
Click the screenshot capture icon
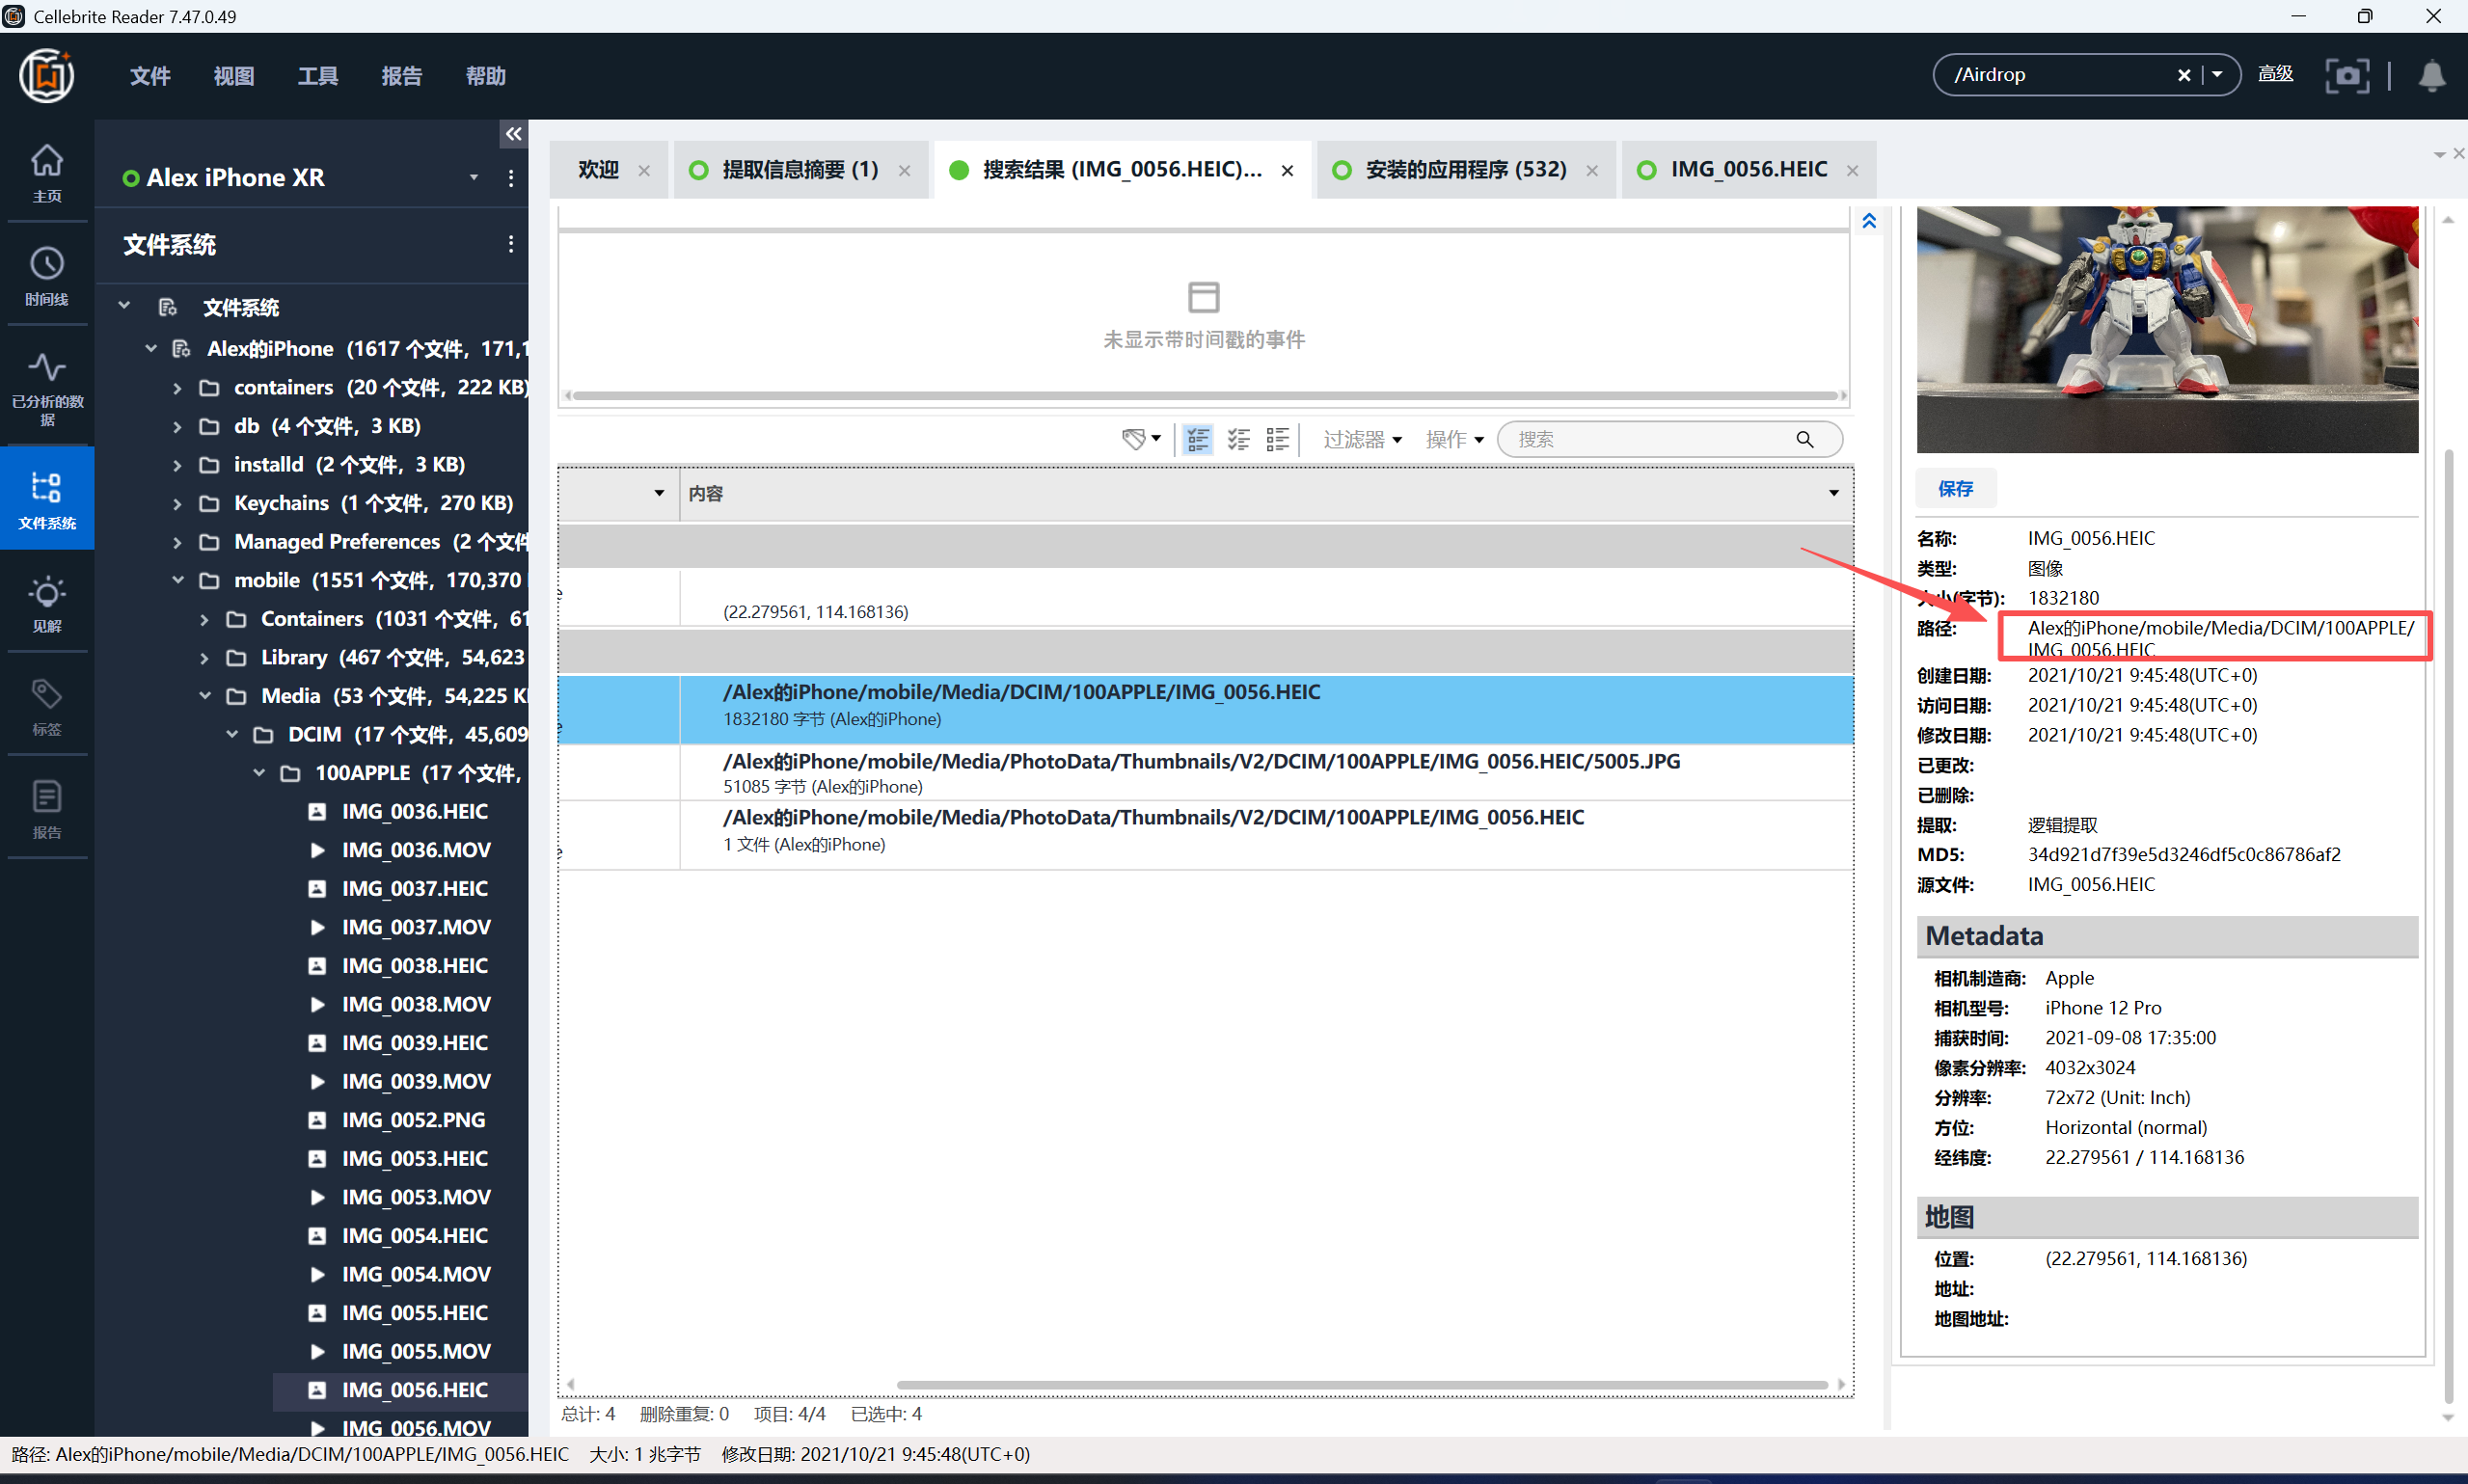coord(2346,76)
